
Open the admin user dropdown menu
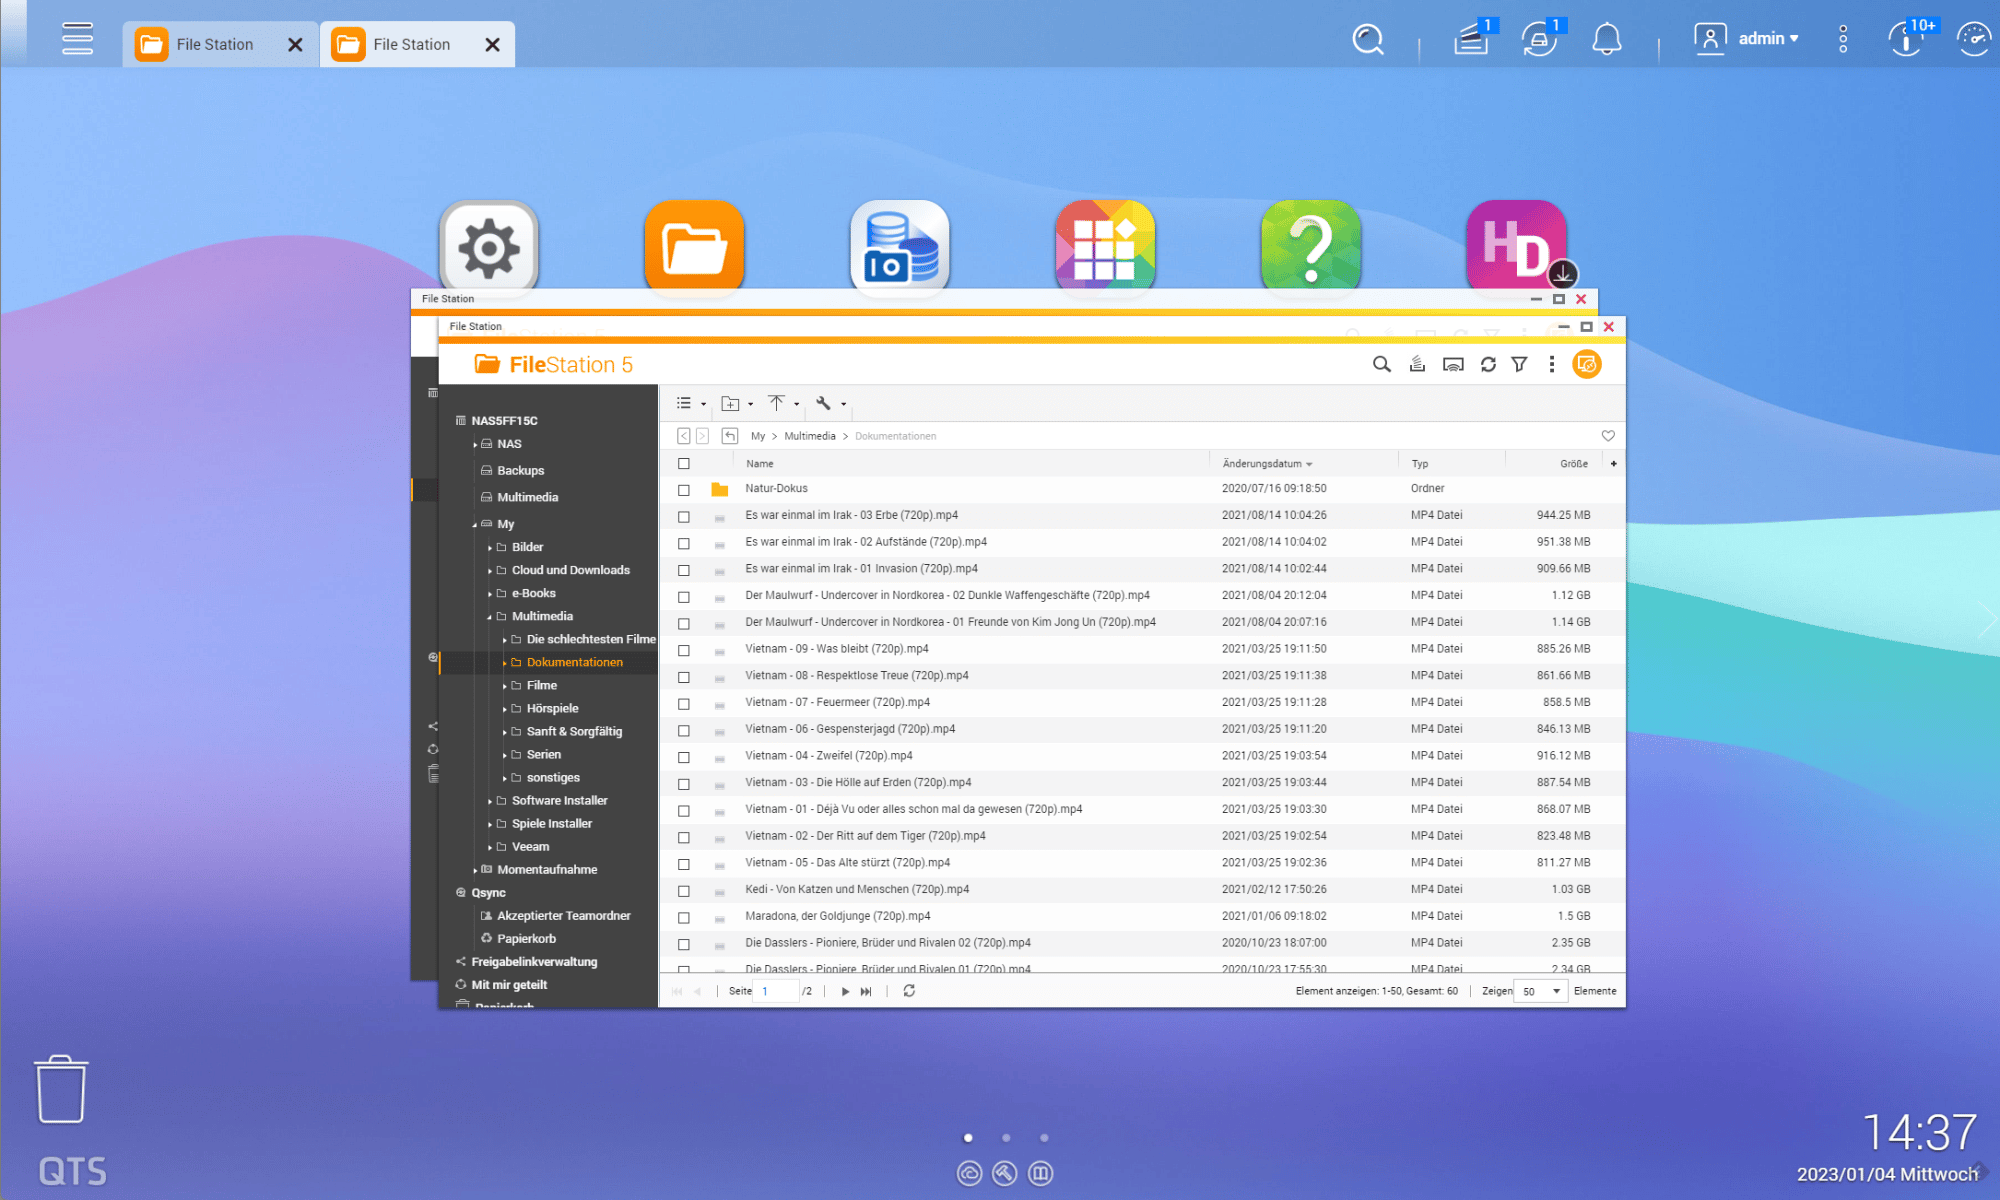click(x=1767, y=38)
